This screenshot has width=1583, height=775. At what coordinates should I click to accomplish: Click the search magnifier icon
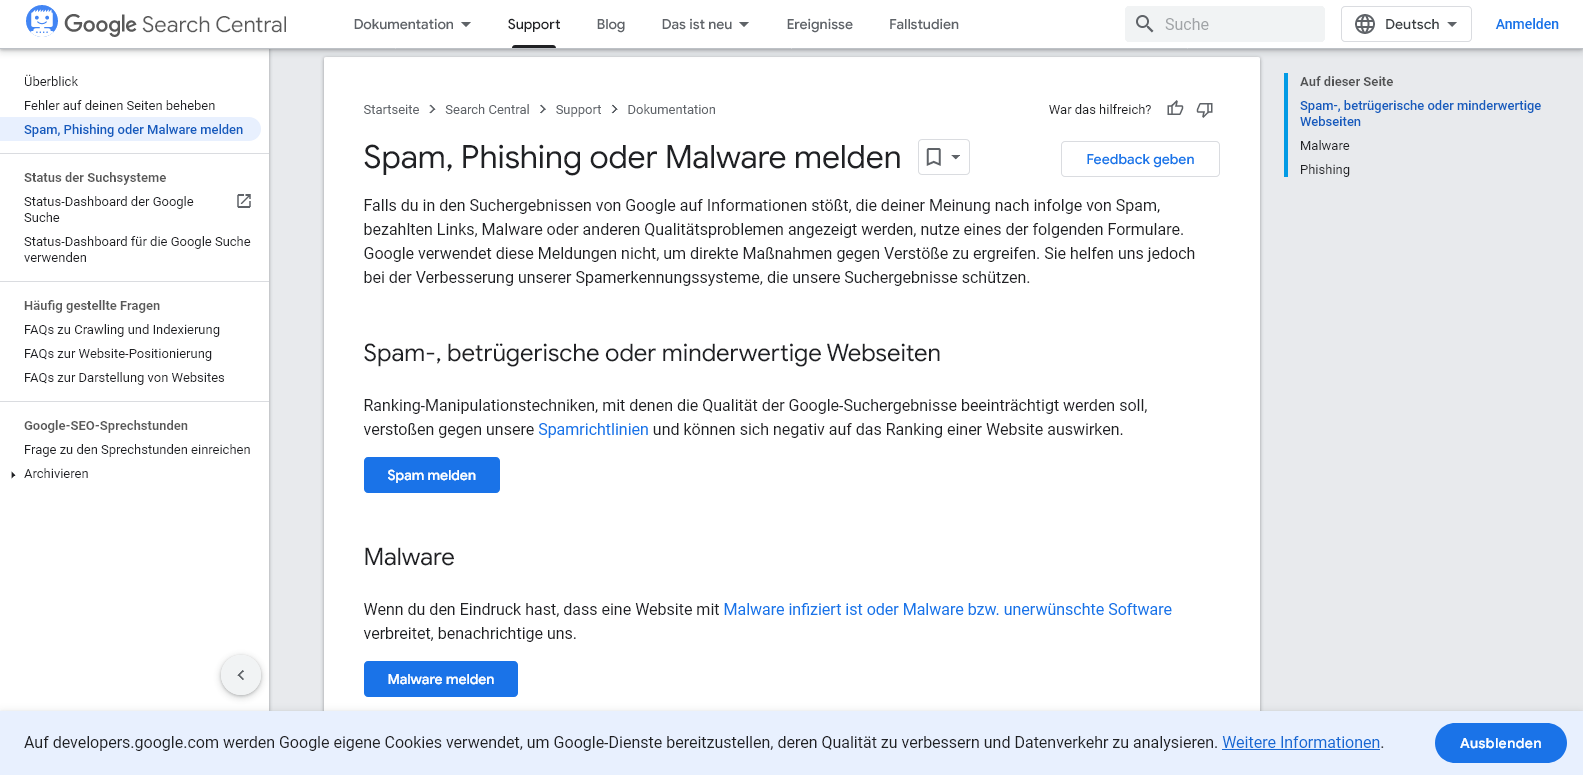[x=1145, y=24]
